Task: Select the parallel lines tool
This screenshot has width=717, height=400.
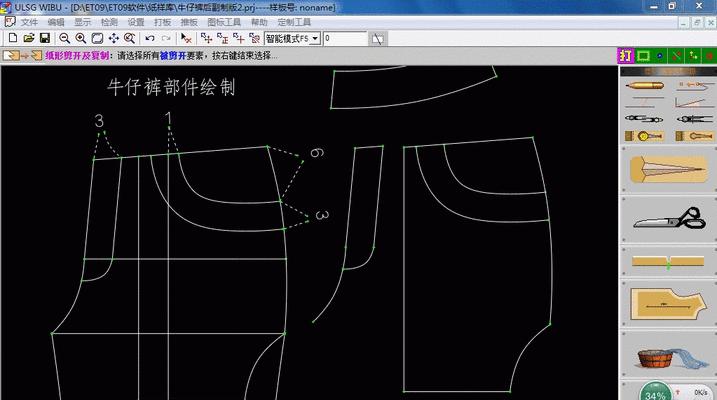Action: click(645, 102)
